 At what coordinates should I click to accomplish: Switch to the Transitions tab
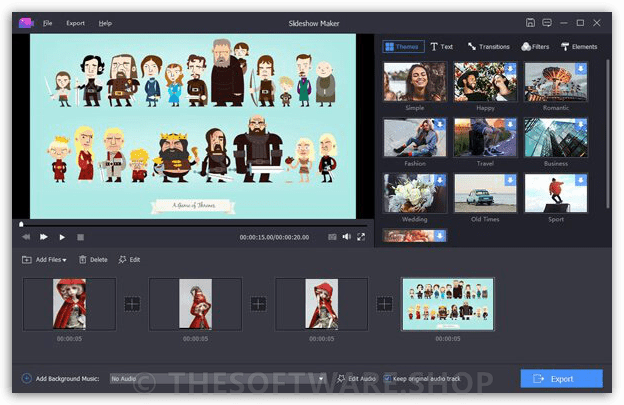(x=488, y=47)
